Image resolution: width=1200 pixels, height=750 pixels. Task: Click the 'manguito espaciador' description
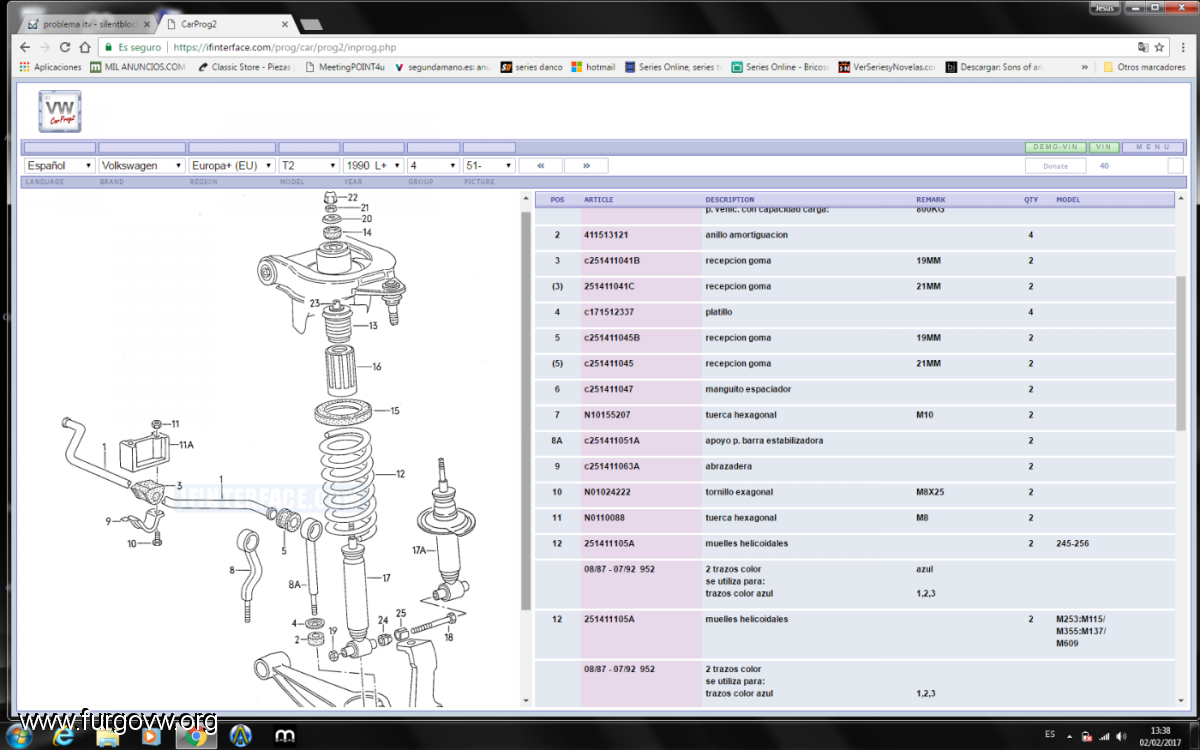pos(748,389)
